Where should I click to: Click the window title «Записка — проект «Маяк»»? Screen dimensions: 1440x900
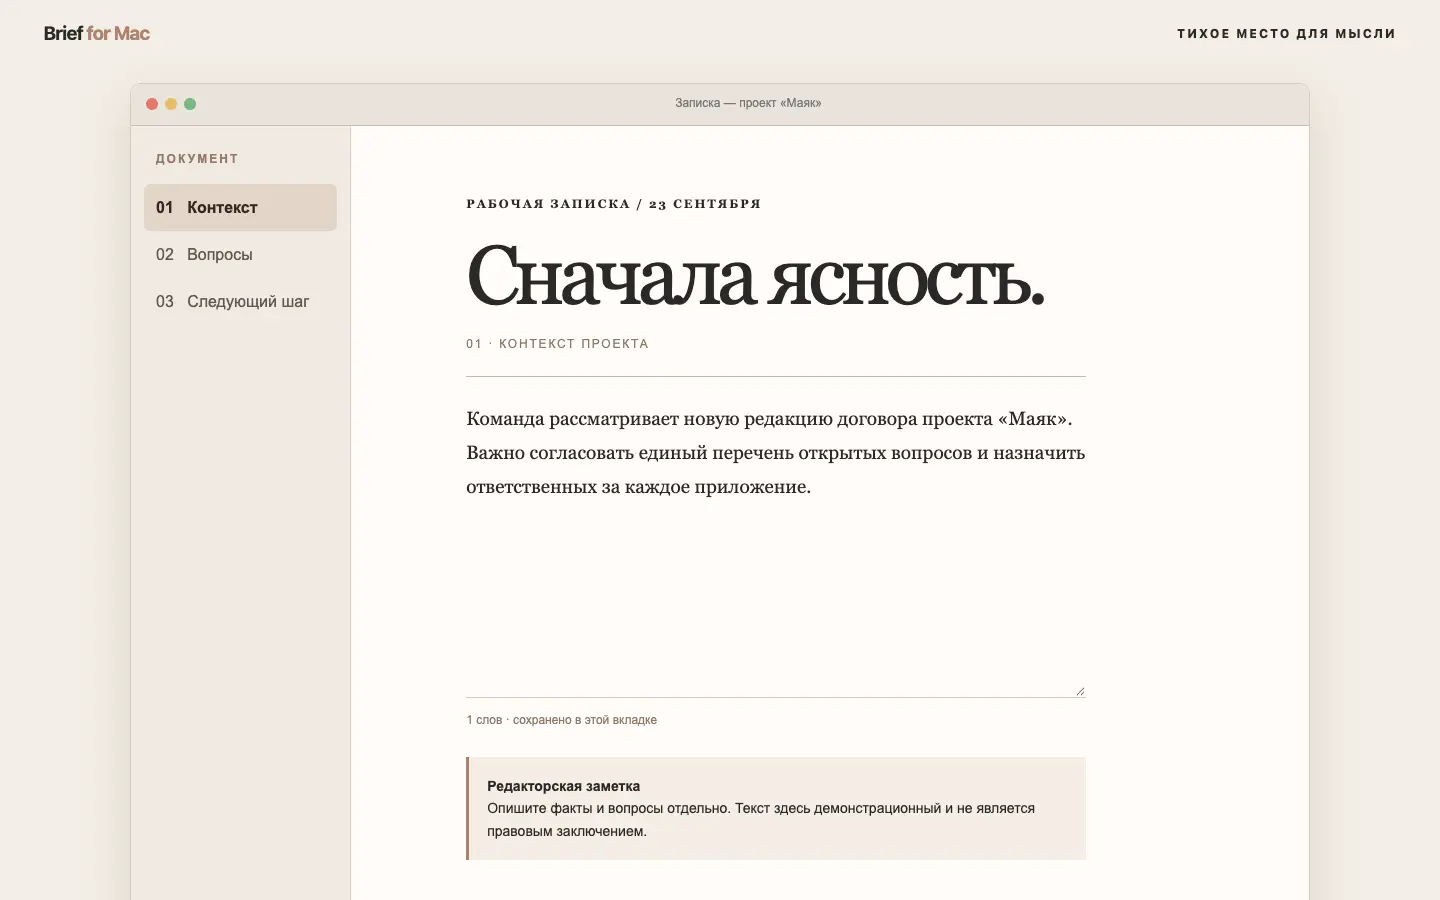tap(748, 103)
